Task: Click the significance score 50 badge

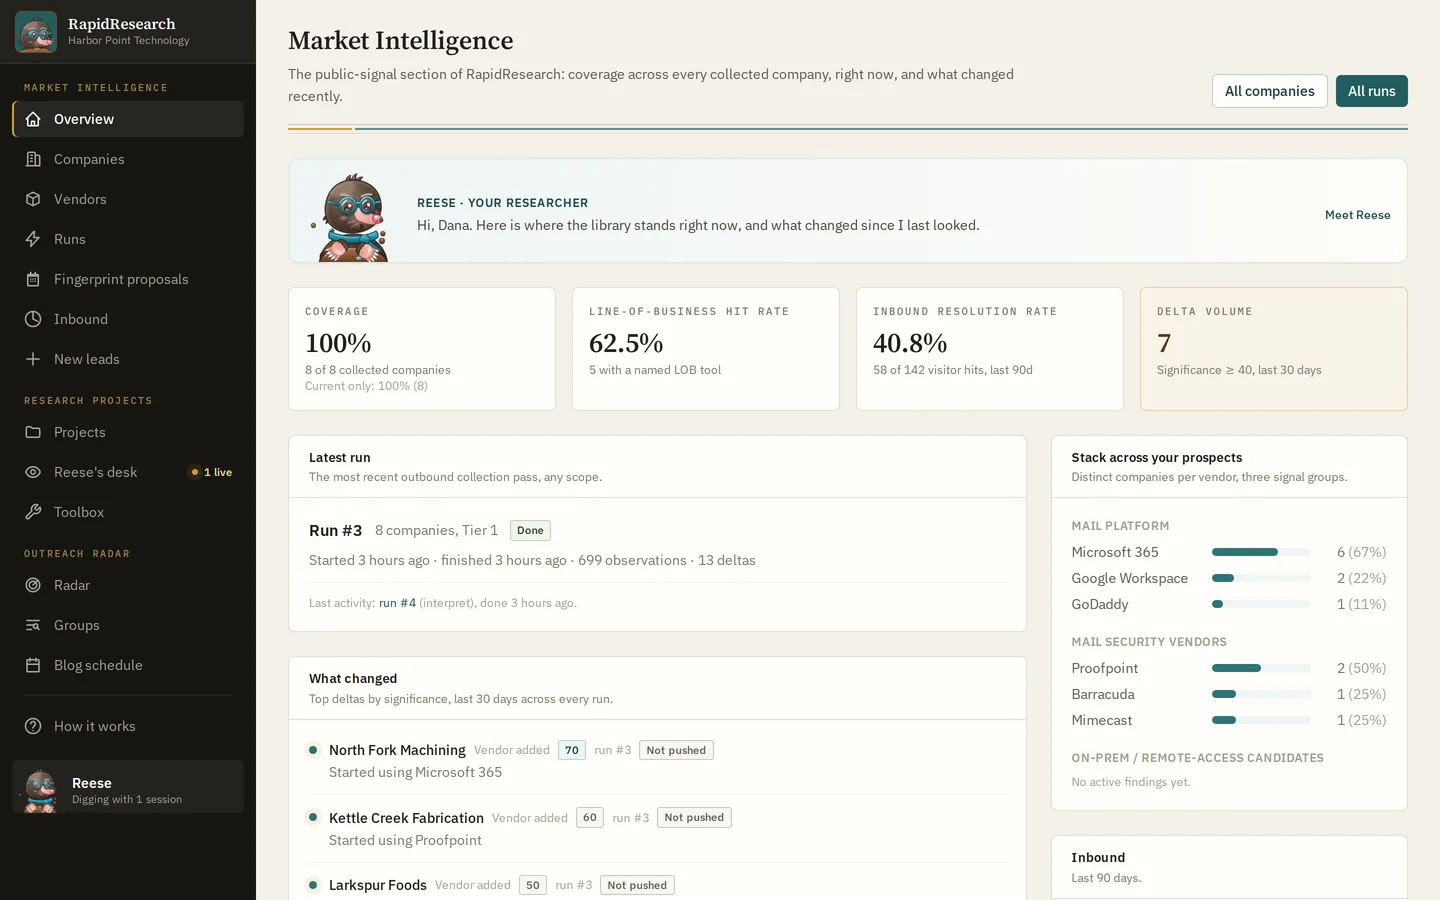Action: pyautogui.click(x=533, y=885)
